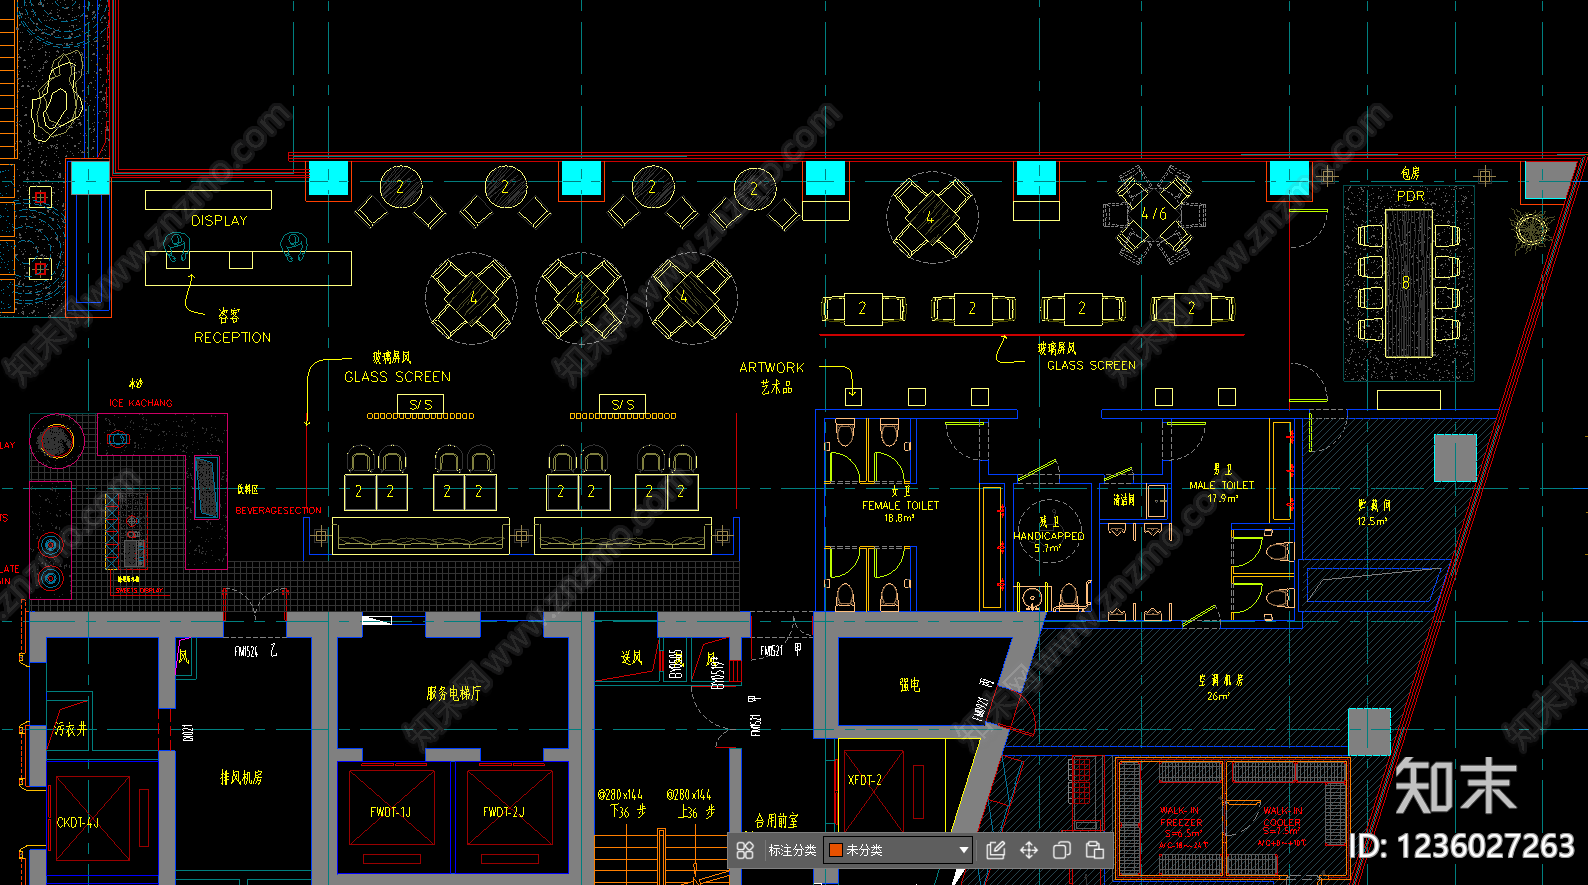Select the paste clipboard icon
This screenshot has height=885, width=1588.
(x=1095, y=850)
